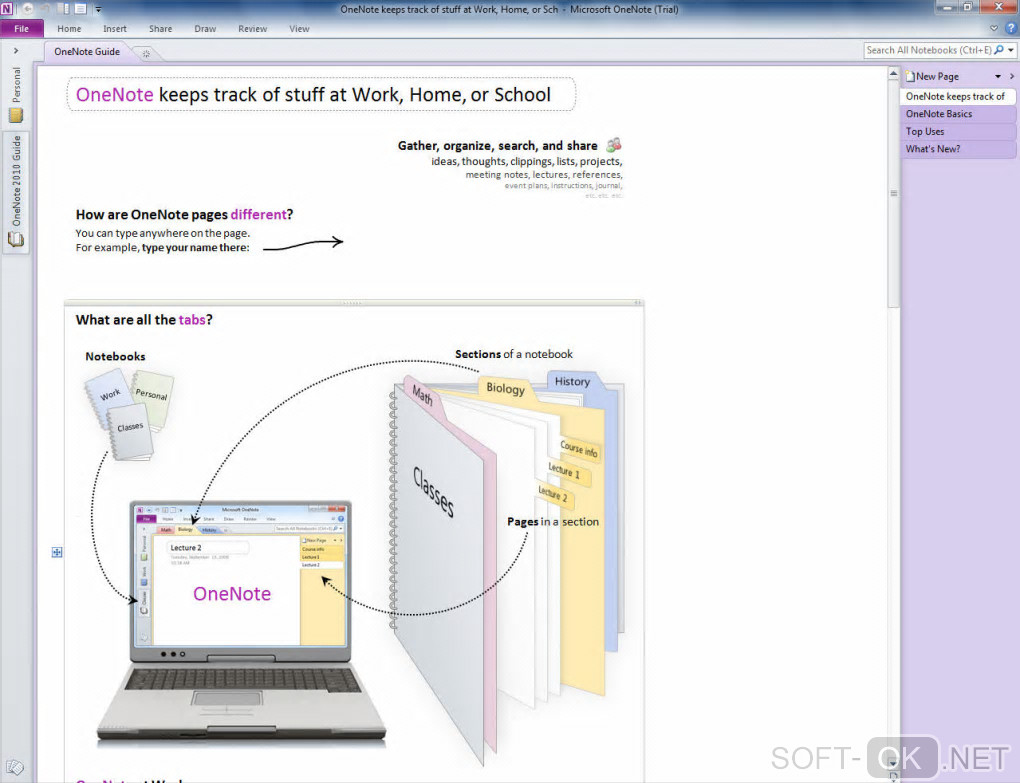Click the open-book OneNote 2010 Guide icon

click(16, 239)
